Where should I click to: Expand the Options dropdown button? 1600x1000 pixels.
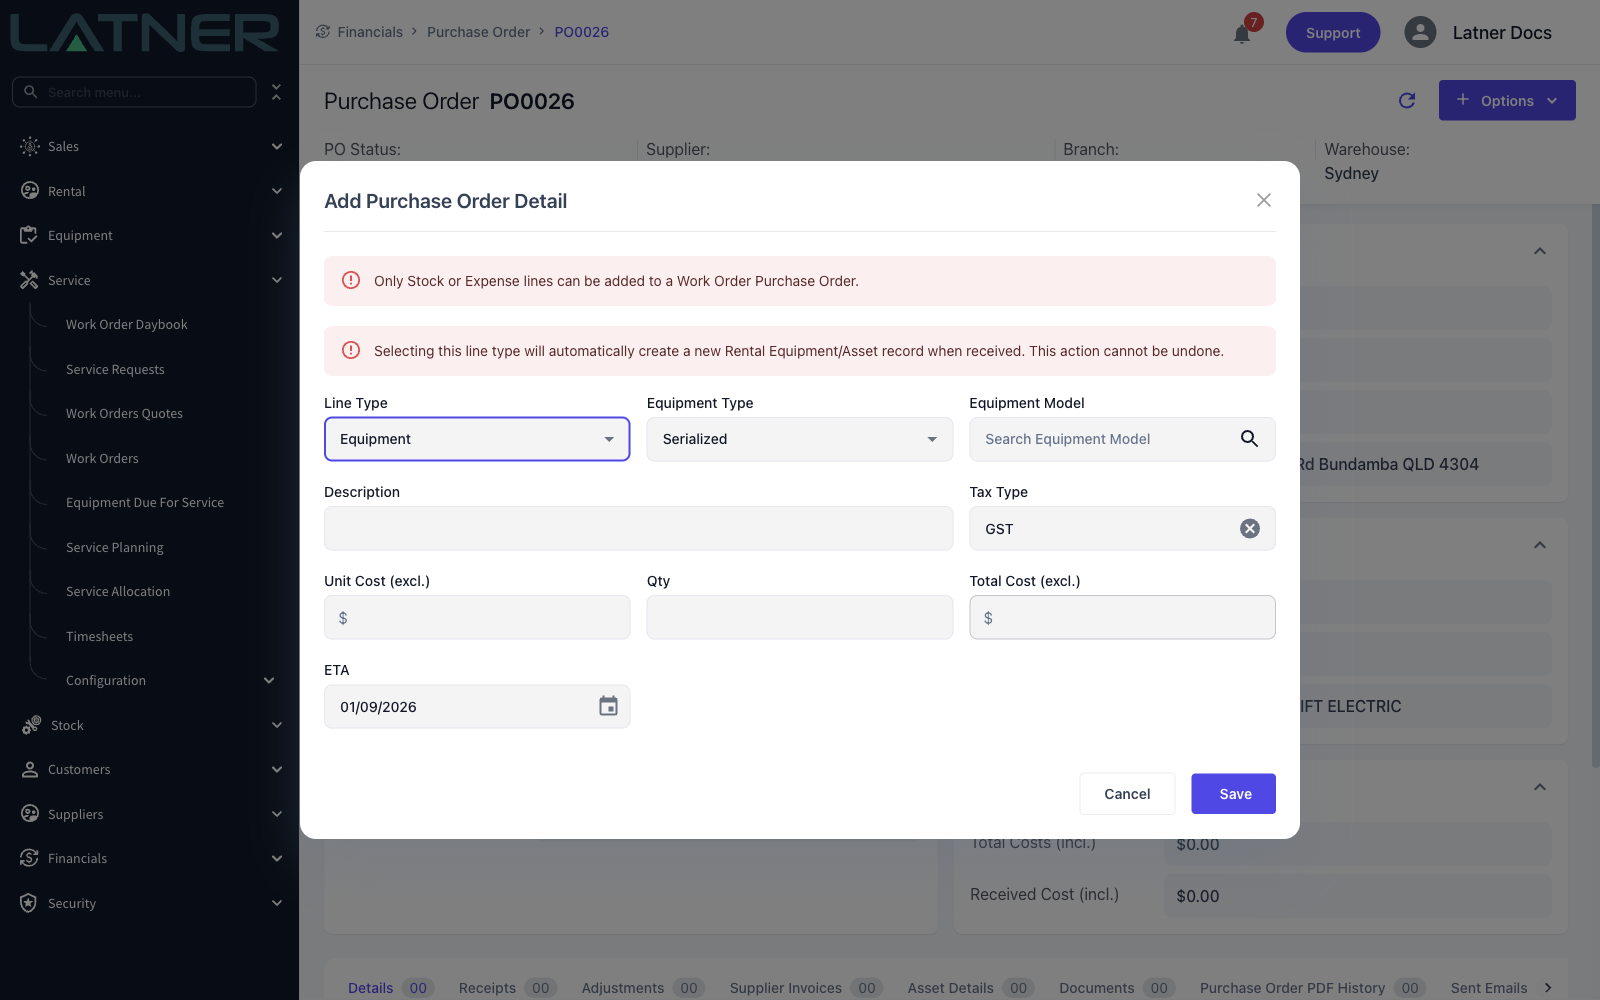1507,100
